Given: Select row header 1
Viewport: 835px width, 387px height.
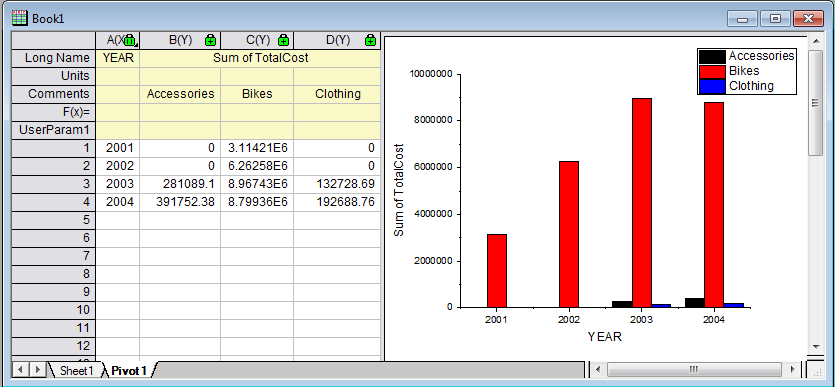Looking at the screenshot, I should pos(54,148).
